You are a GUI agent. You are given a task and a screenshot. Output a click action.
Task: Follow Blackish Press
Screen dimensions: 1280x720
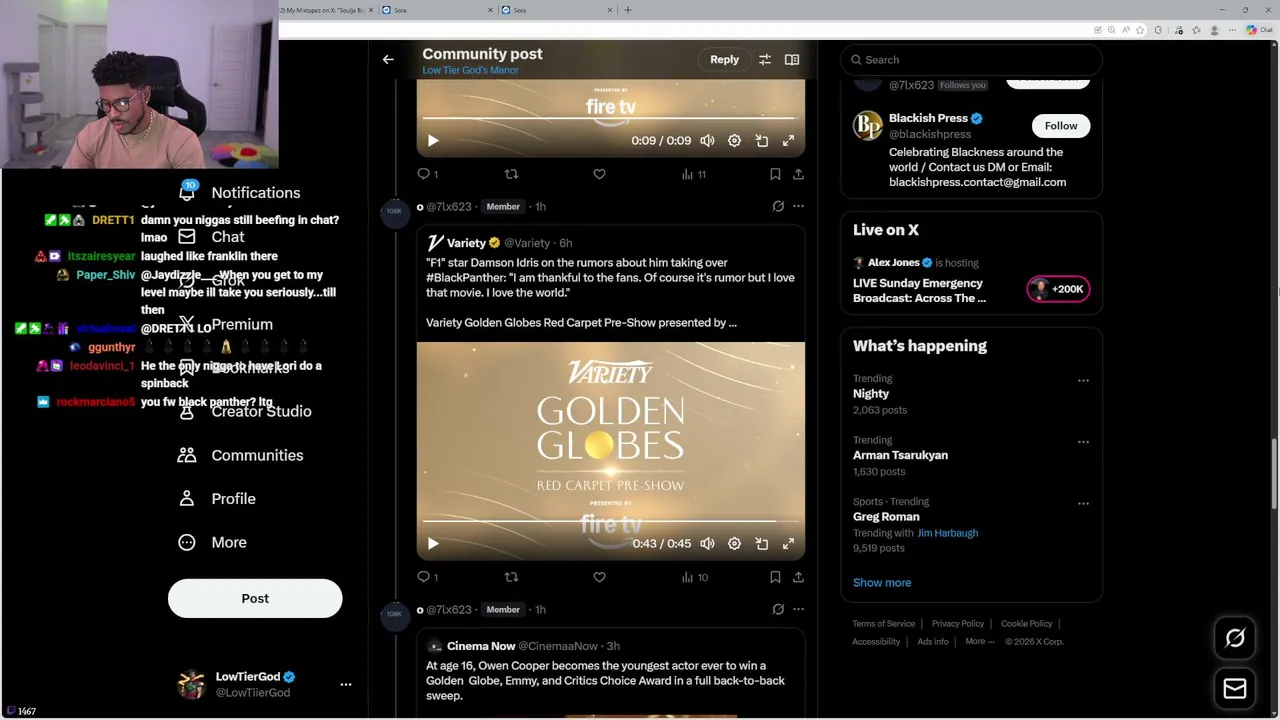[1061, 126]
